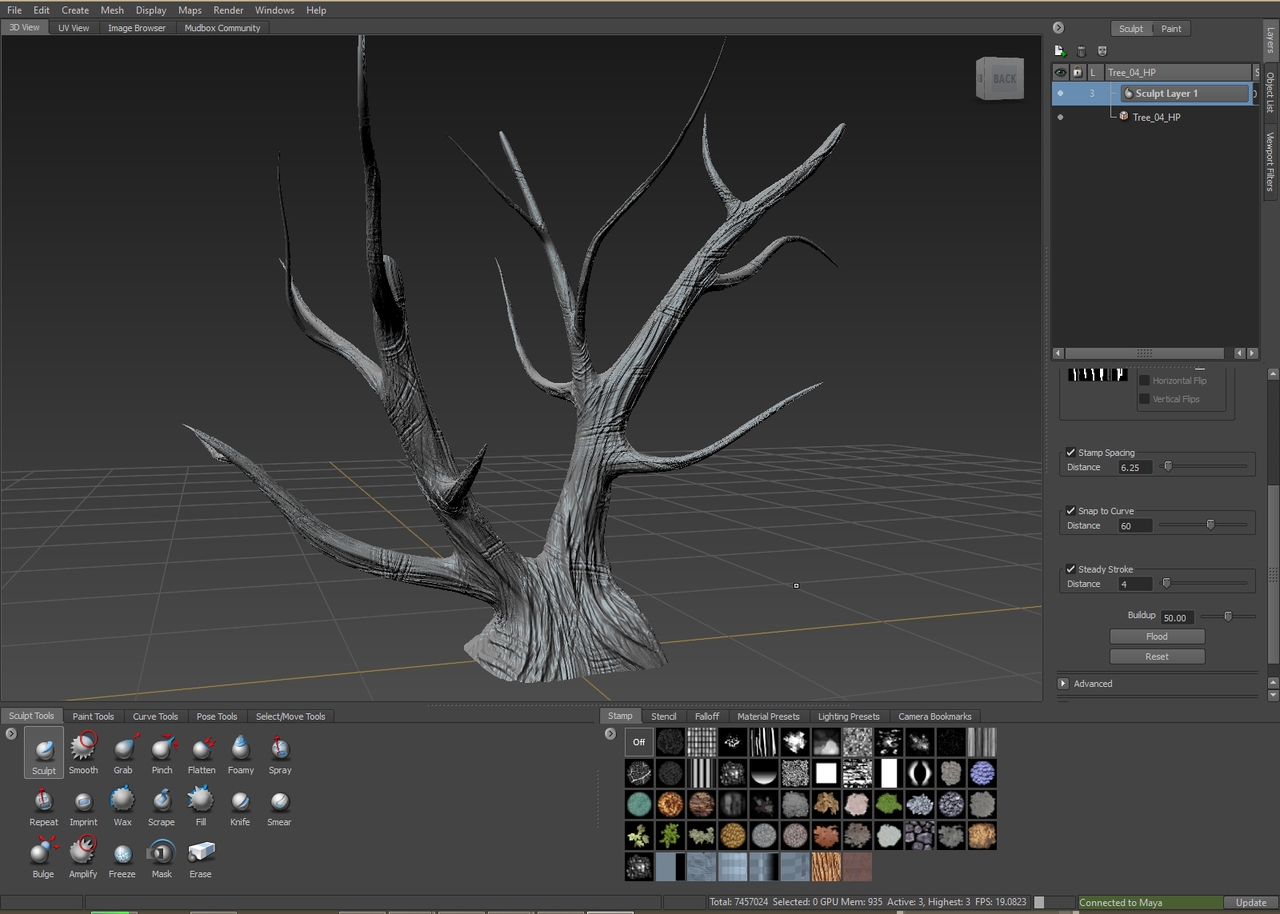Switch to the UV View tab
Image resolution: width=1280 pixels, height=914 pixels.
73,28
